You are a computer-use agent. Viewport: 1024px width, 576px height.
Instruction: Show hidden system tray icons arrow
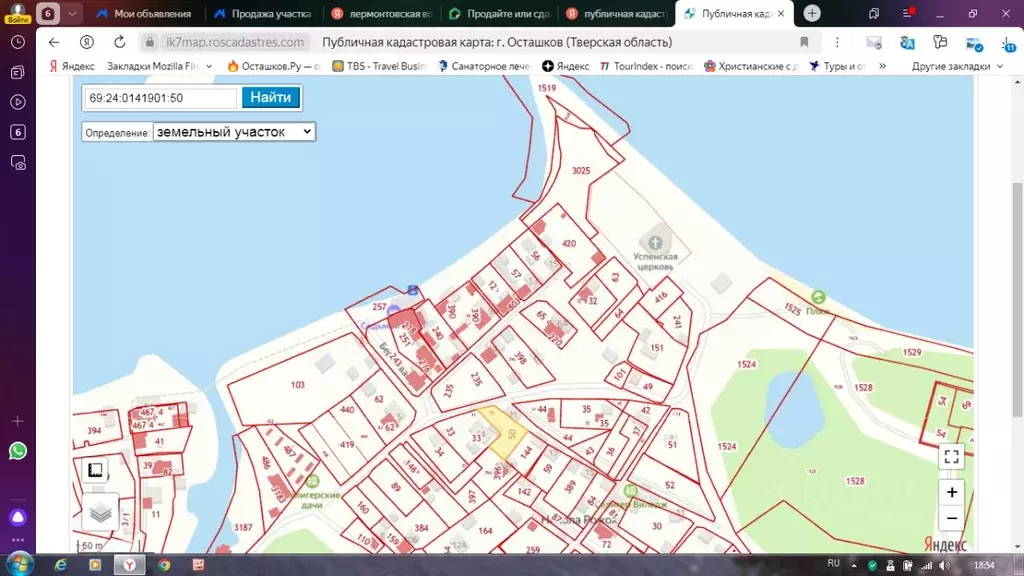click(x=854, y=566)
